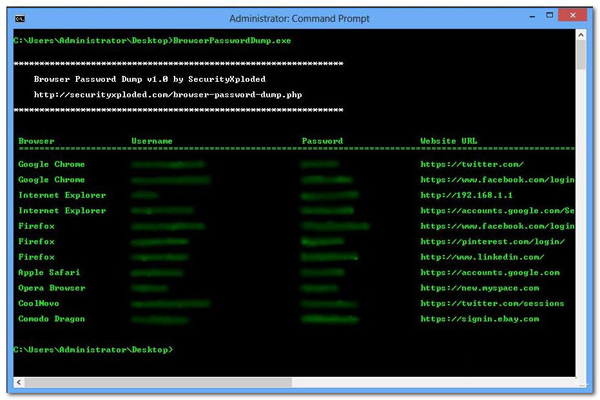This screenshot has height=400, width=600.
Task: Click the Firefox facebook.com/login URL
Action: coord(497,226)
